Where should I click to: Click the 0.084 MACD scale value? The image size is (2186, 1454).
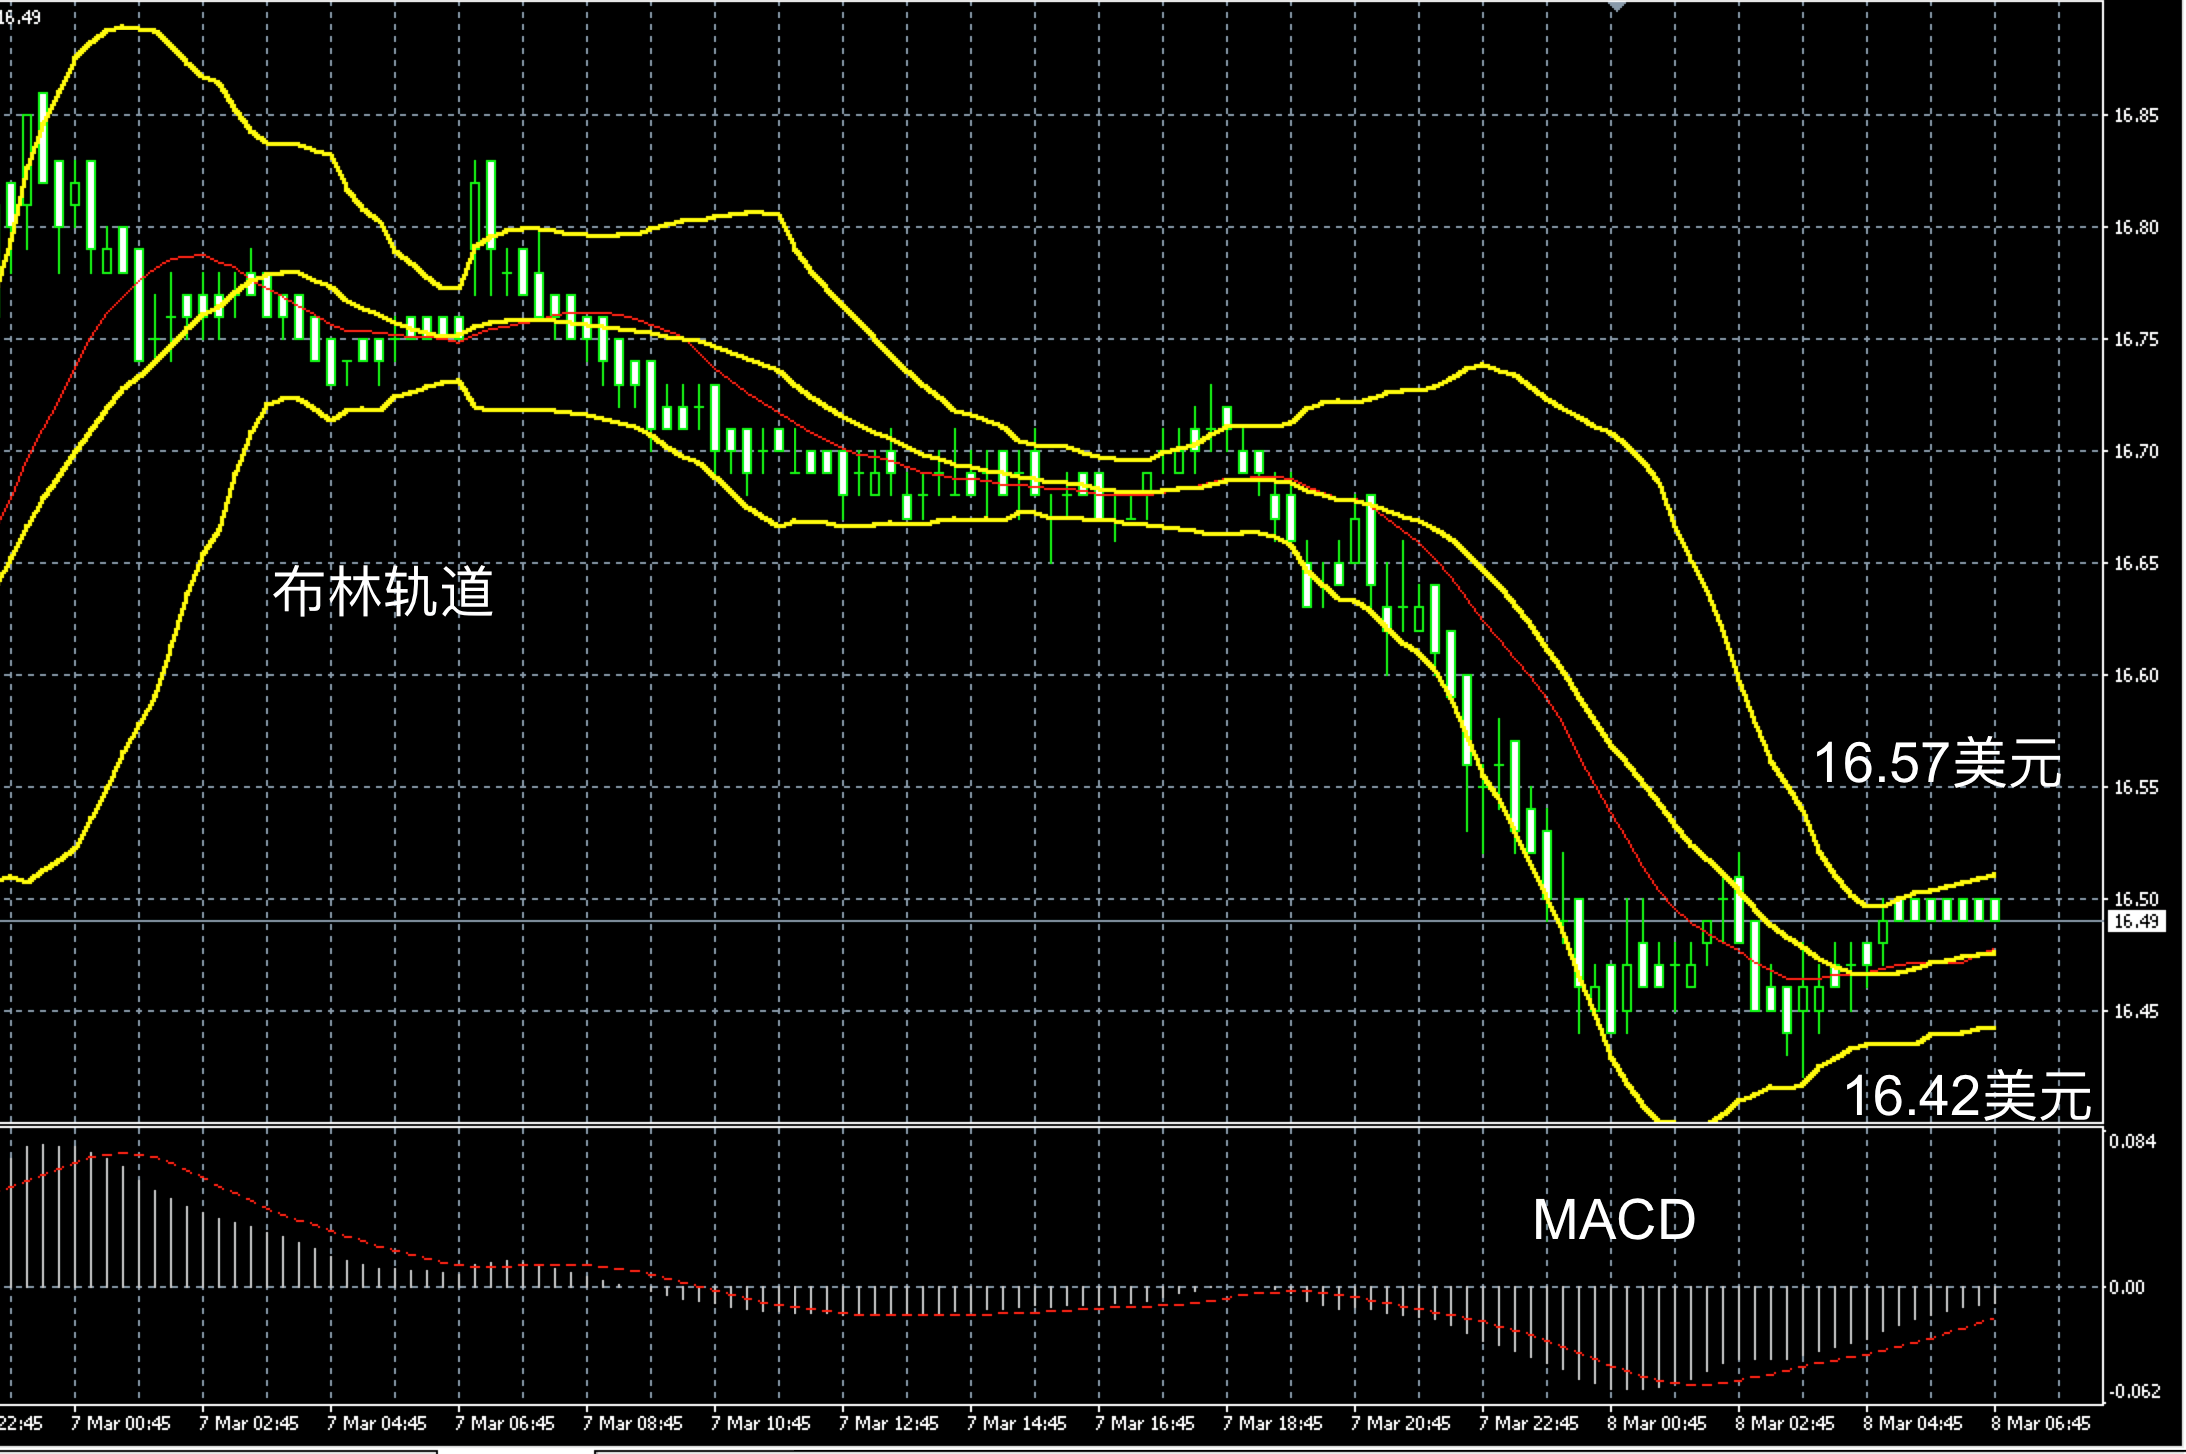pyautogui.click(x=2132, y=1141)
